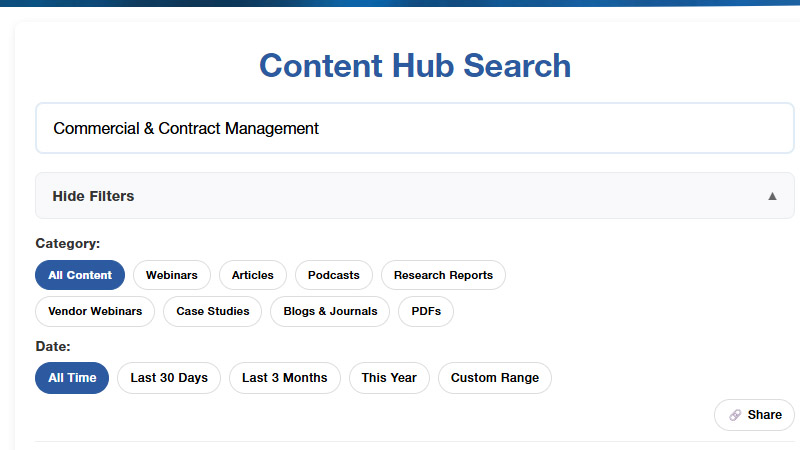Click the Content Hub Search heading
Viewport: 800px width, 450px height.
click(x=415, y=66)
